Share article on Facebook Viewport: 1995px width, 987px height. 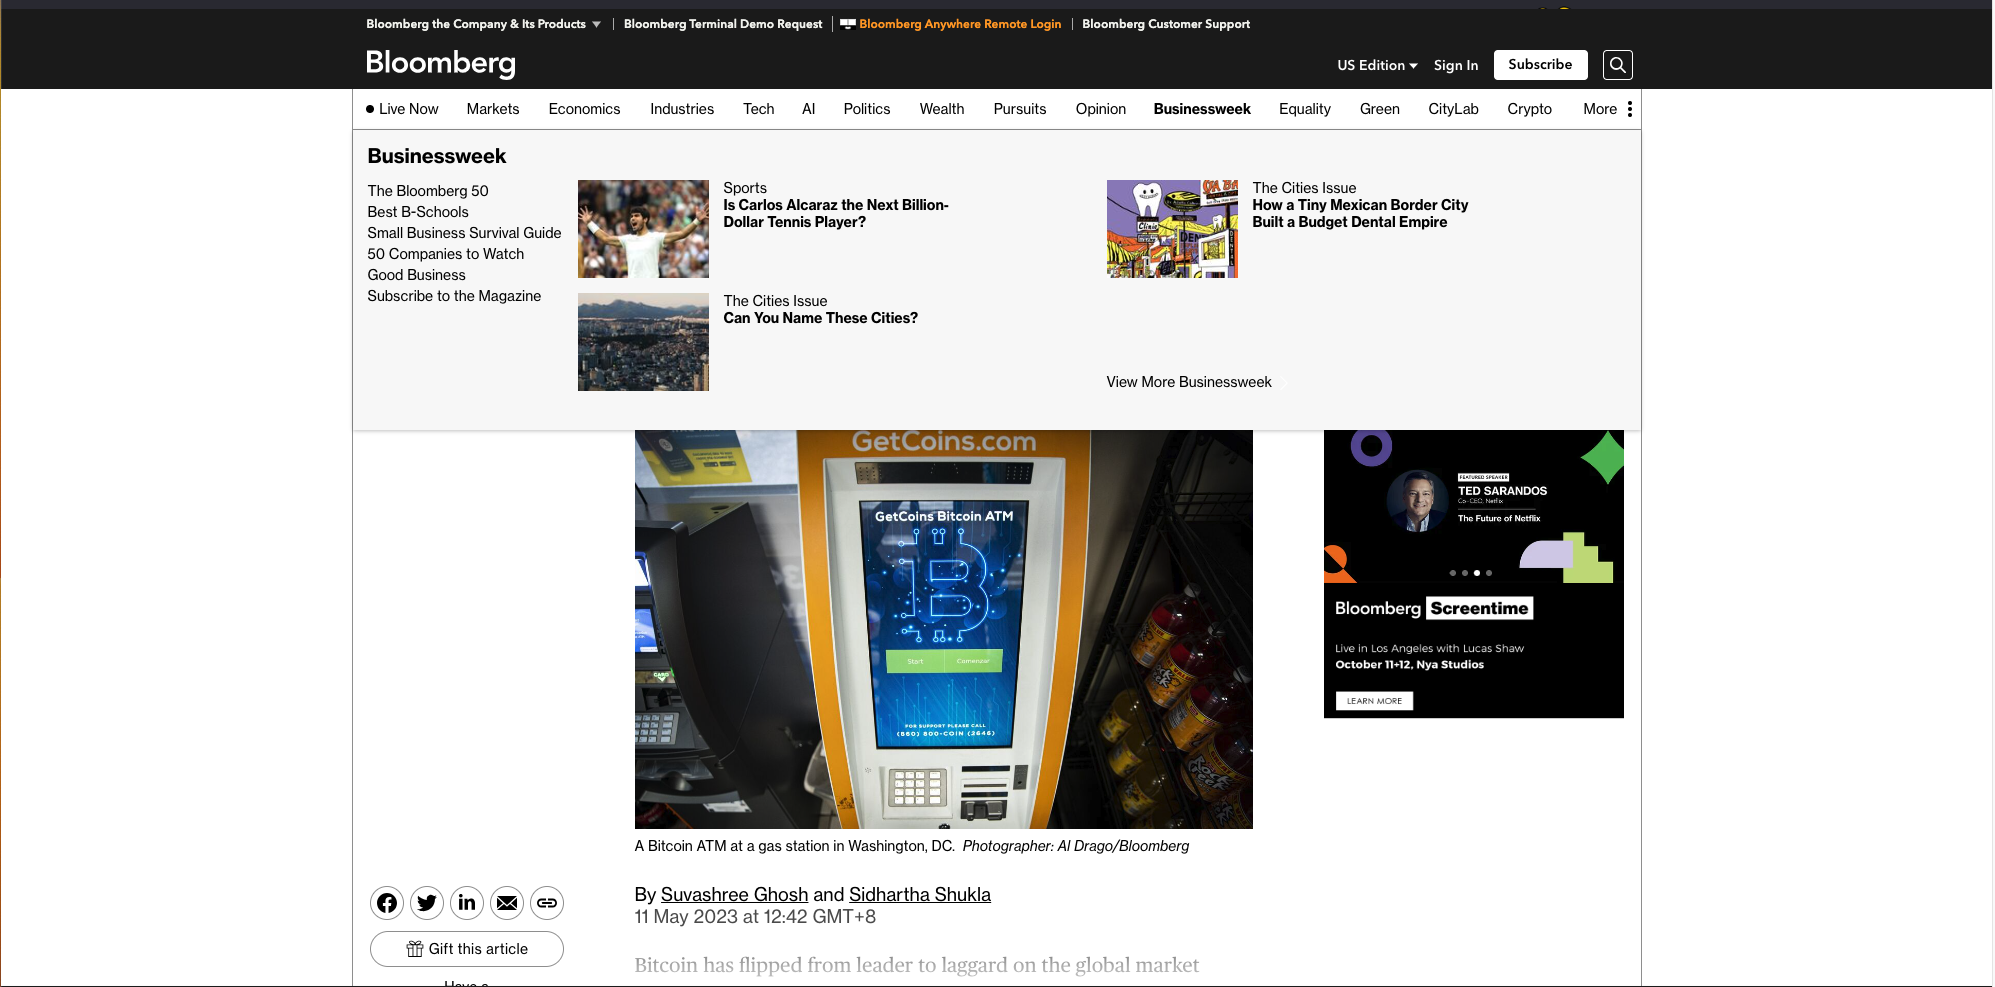(x=387, y=903)
